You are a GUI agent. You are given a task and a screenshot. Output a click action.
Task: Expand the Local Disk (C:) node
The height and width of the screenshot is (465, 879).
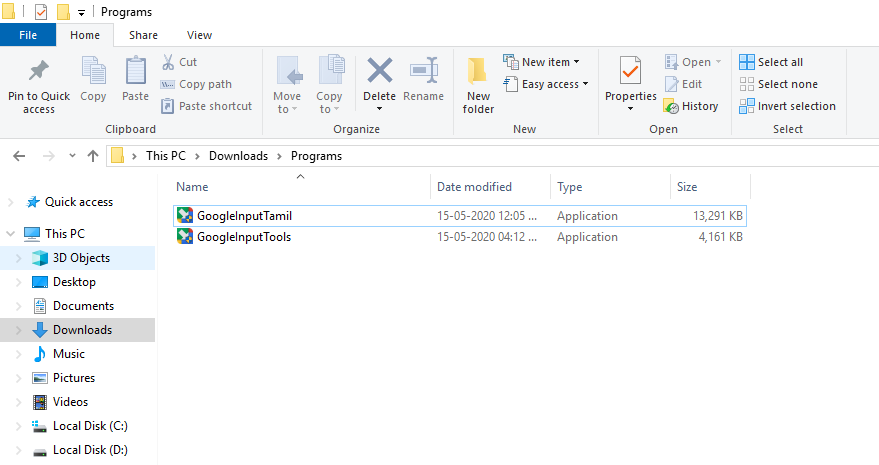point(18,426)
